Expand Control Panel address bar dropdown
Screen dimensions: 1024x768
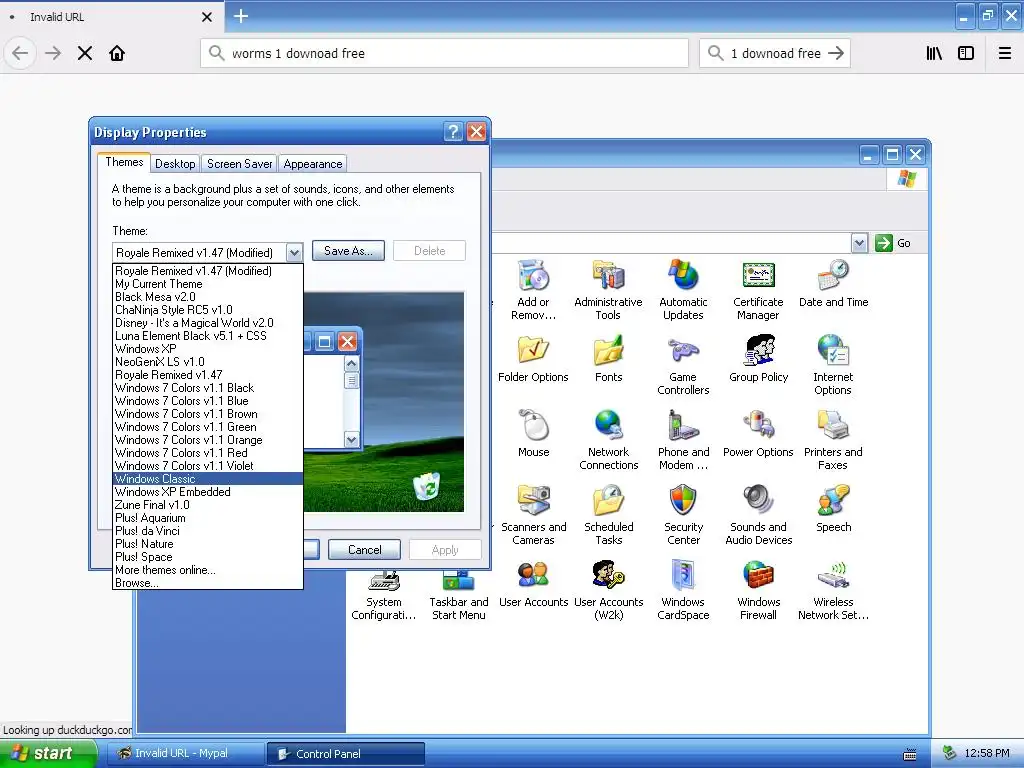click(x=859, y=243)
